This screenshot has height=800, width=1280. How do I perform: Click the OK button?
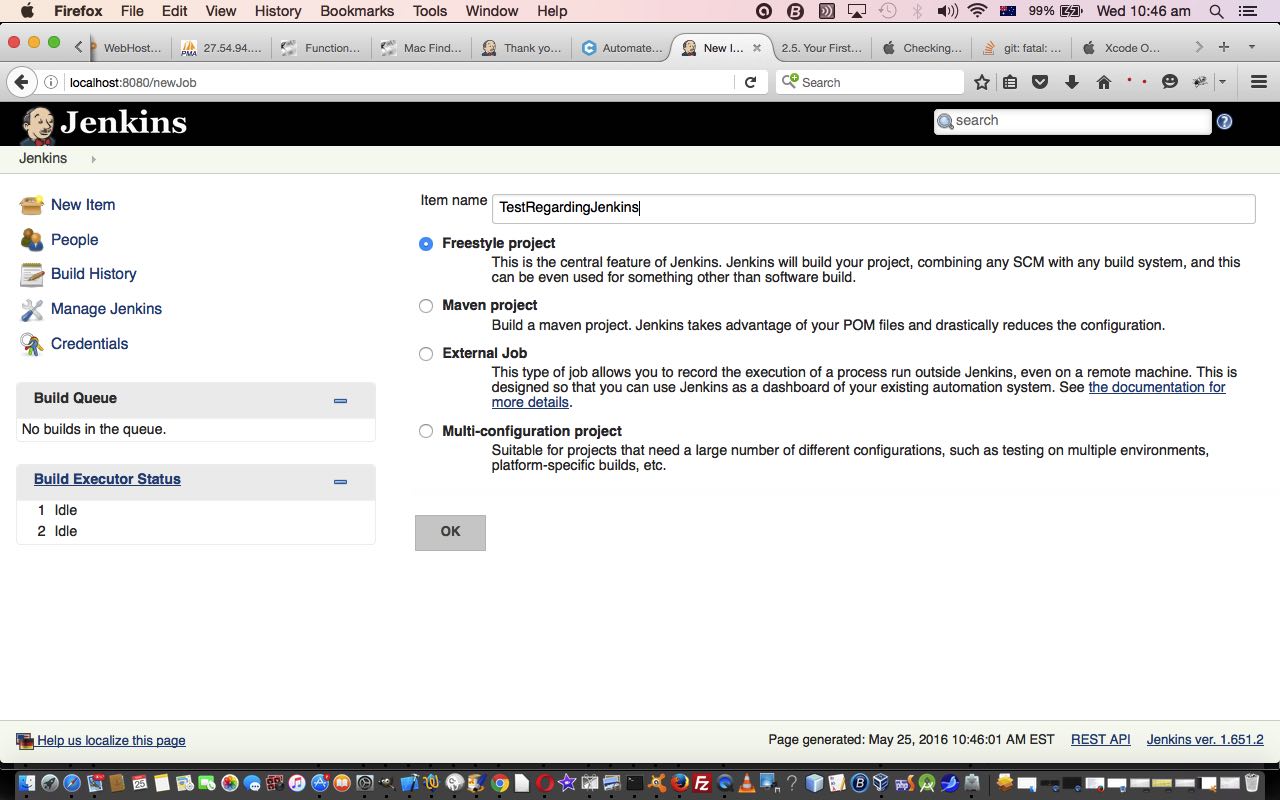(450, 533)
